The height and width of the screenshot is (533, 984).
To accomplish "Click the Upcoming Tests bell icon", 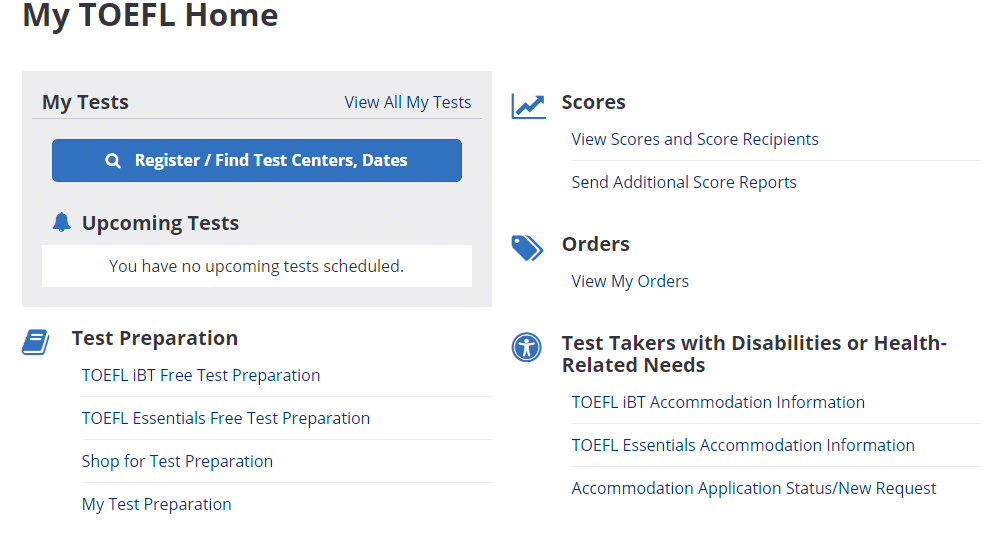I will (x=62, y=222).
